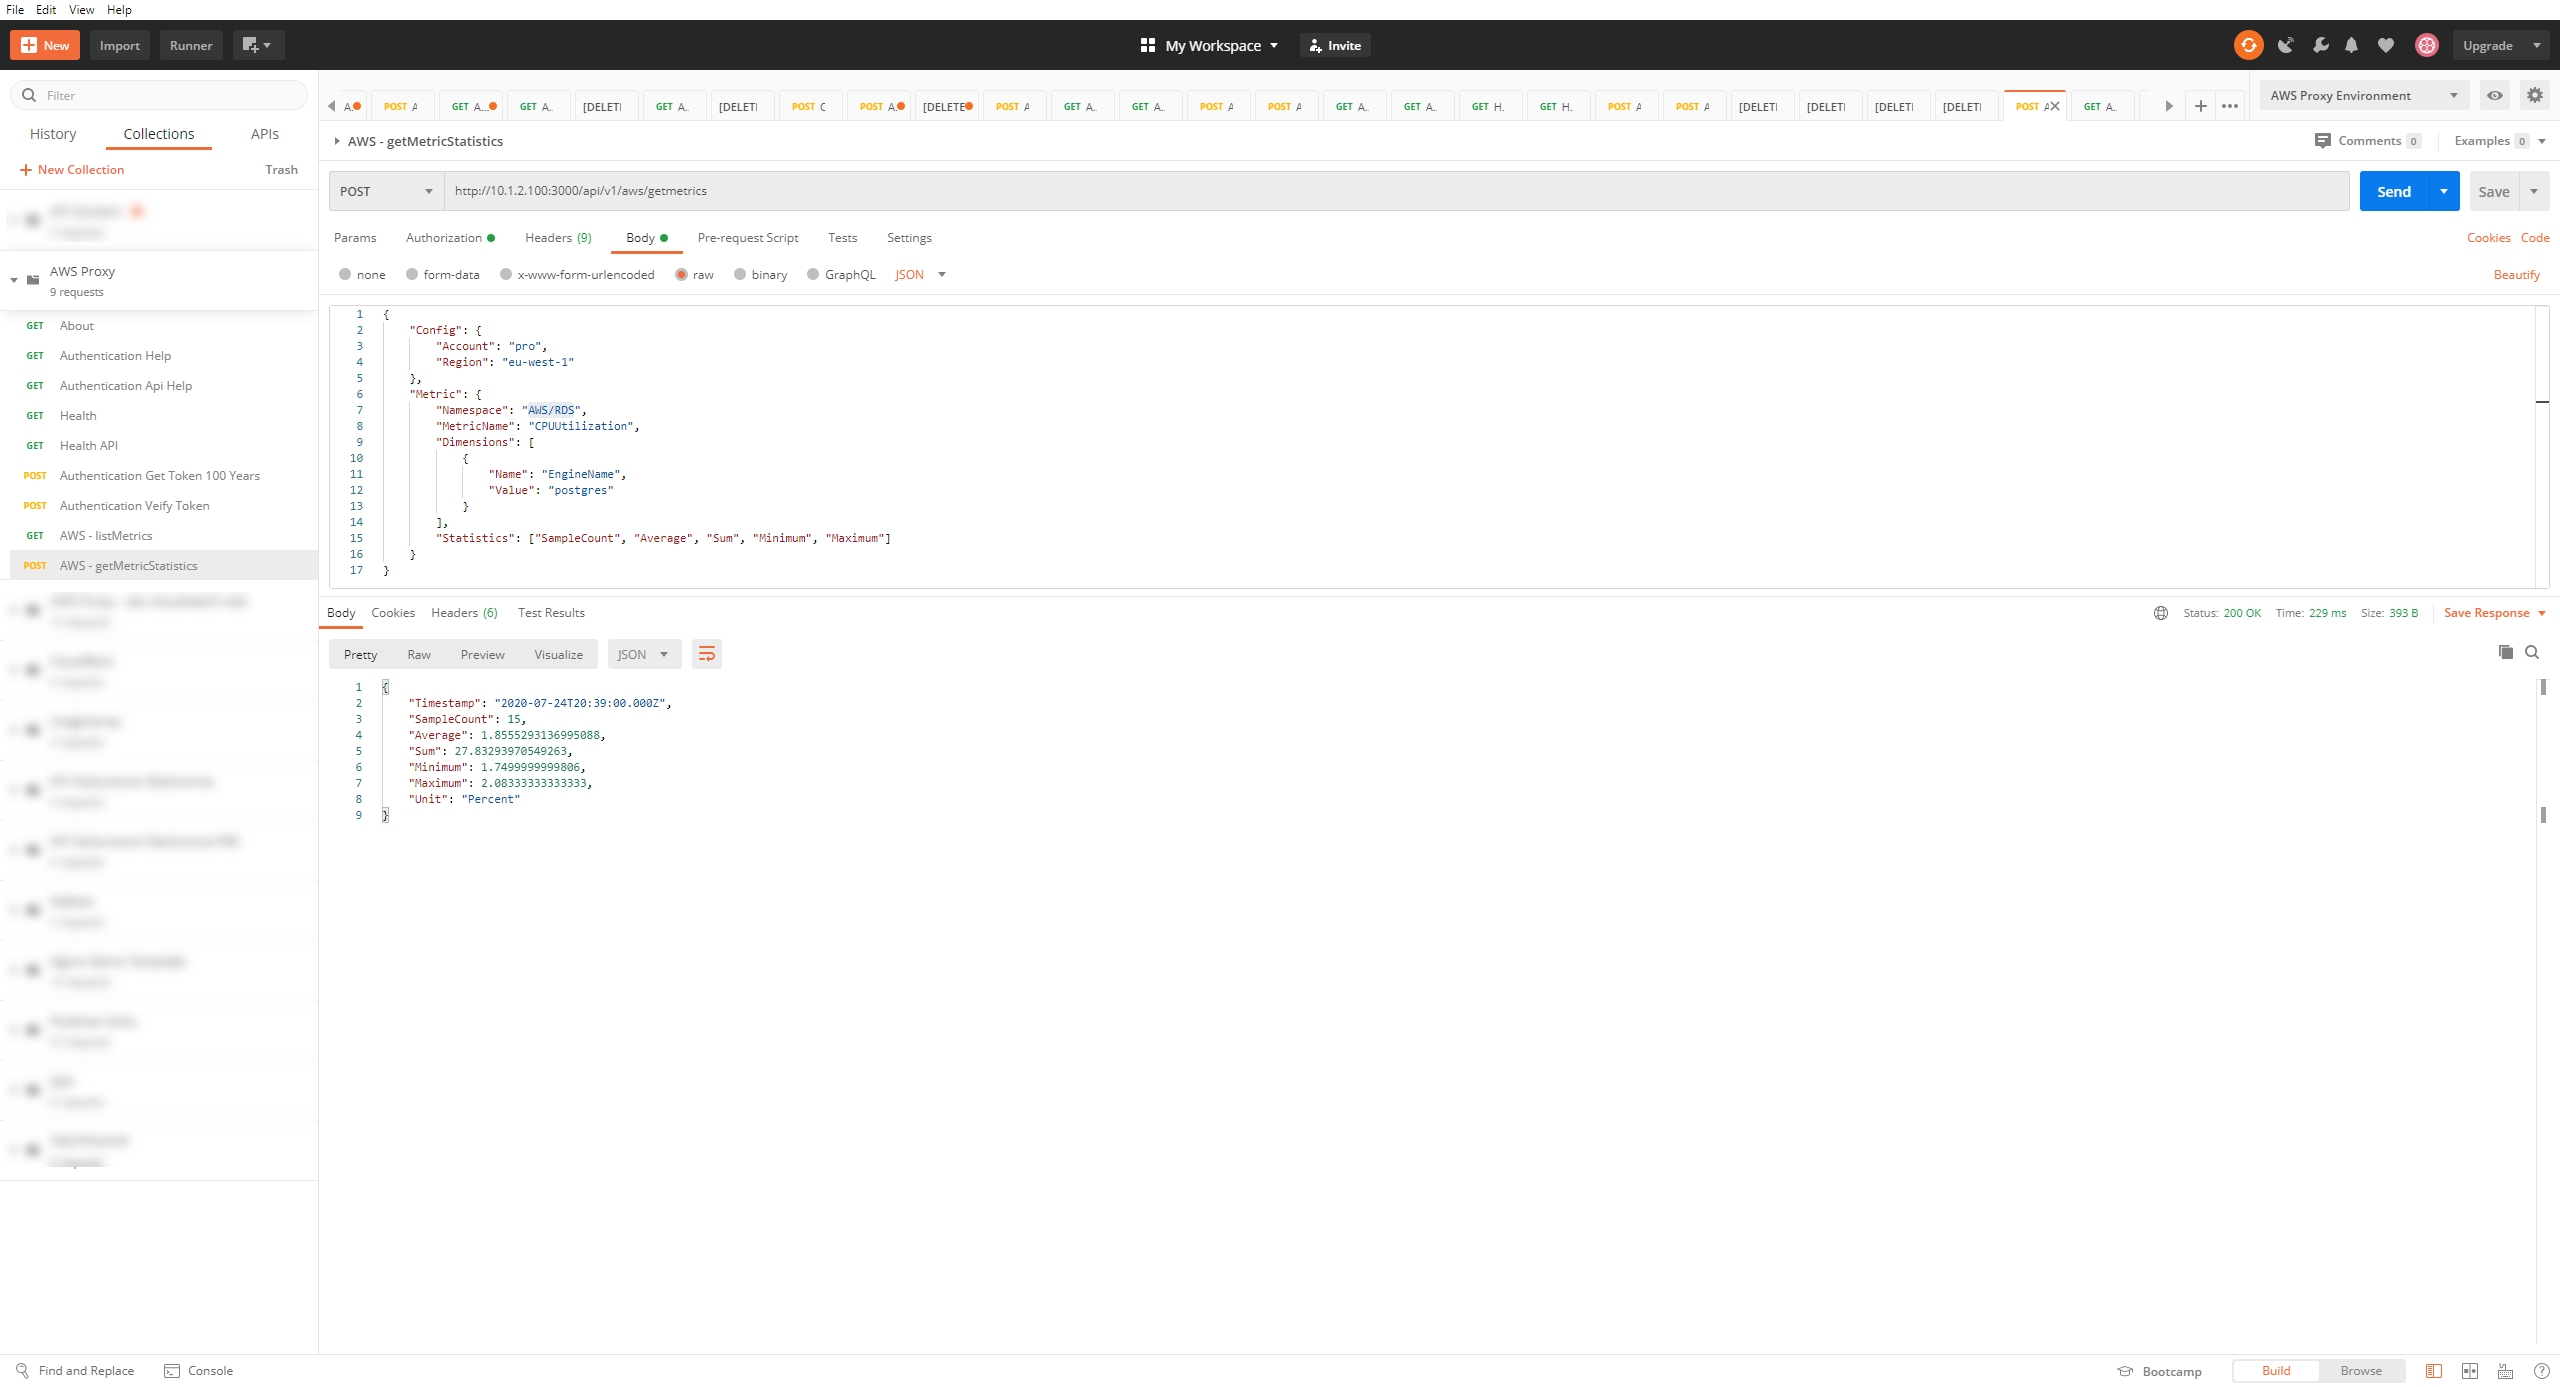Switch to the Headers request tab

click(557, 237)
